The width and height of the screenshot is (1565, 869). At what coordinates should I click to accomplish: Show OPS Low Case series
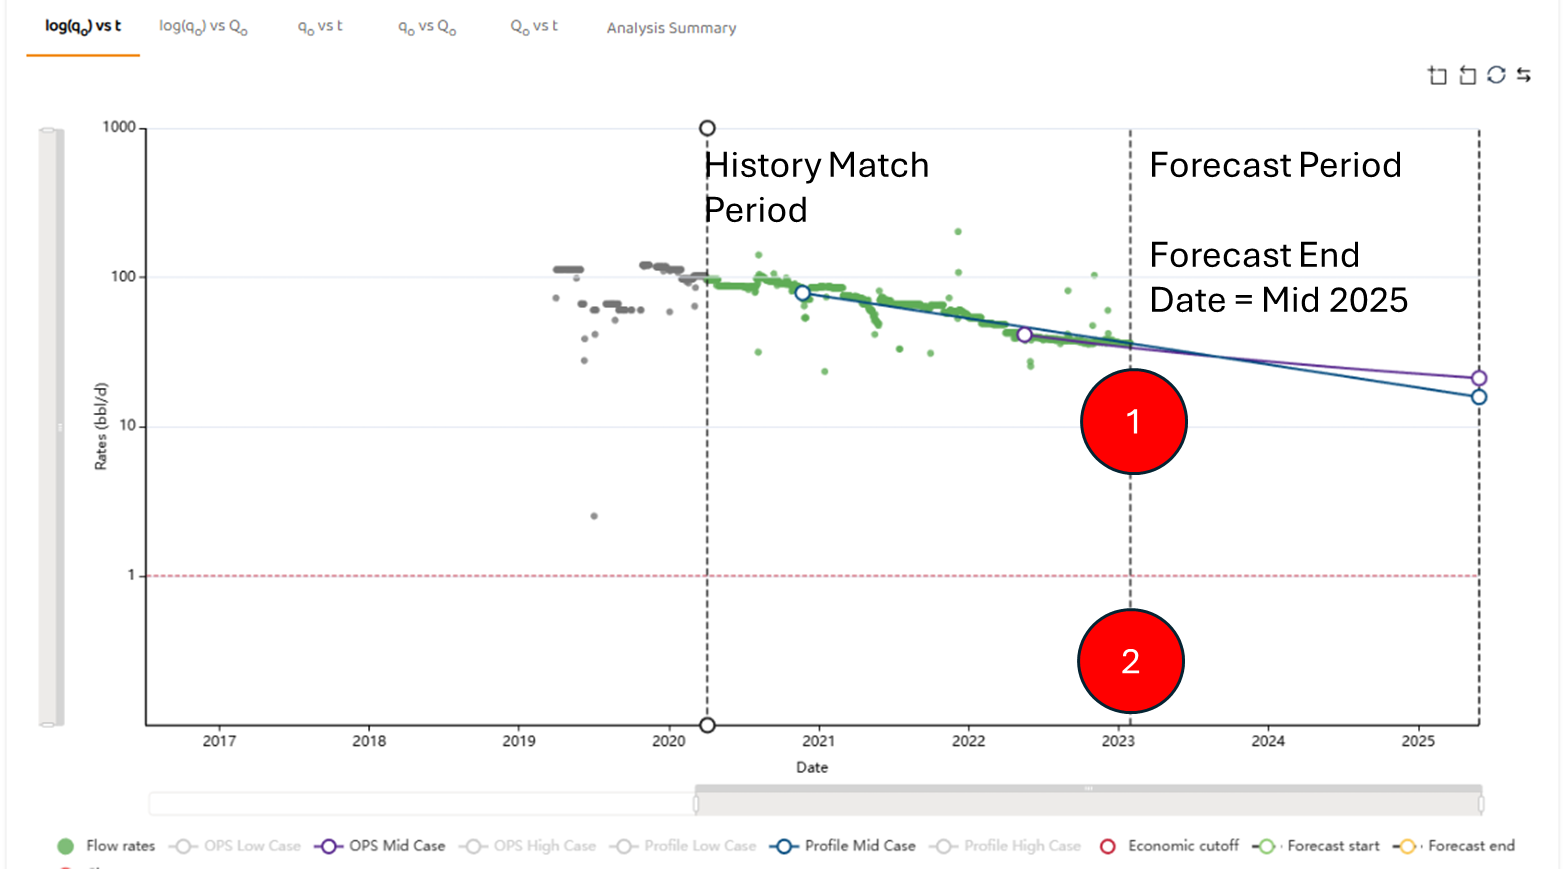[x=236, y=846]
